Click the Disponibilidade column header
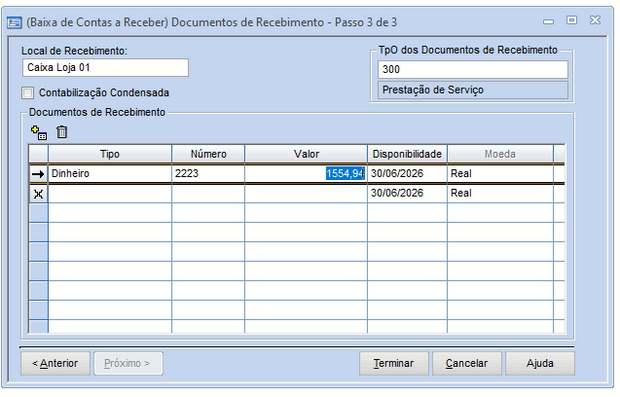 [x=407, y=154]
